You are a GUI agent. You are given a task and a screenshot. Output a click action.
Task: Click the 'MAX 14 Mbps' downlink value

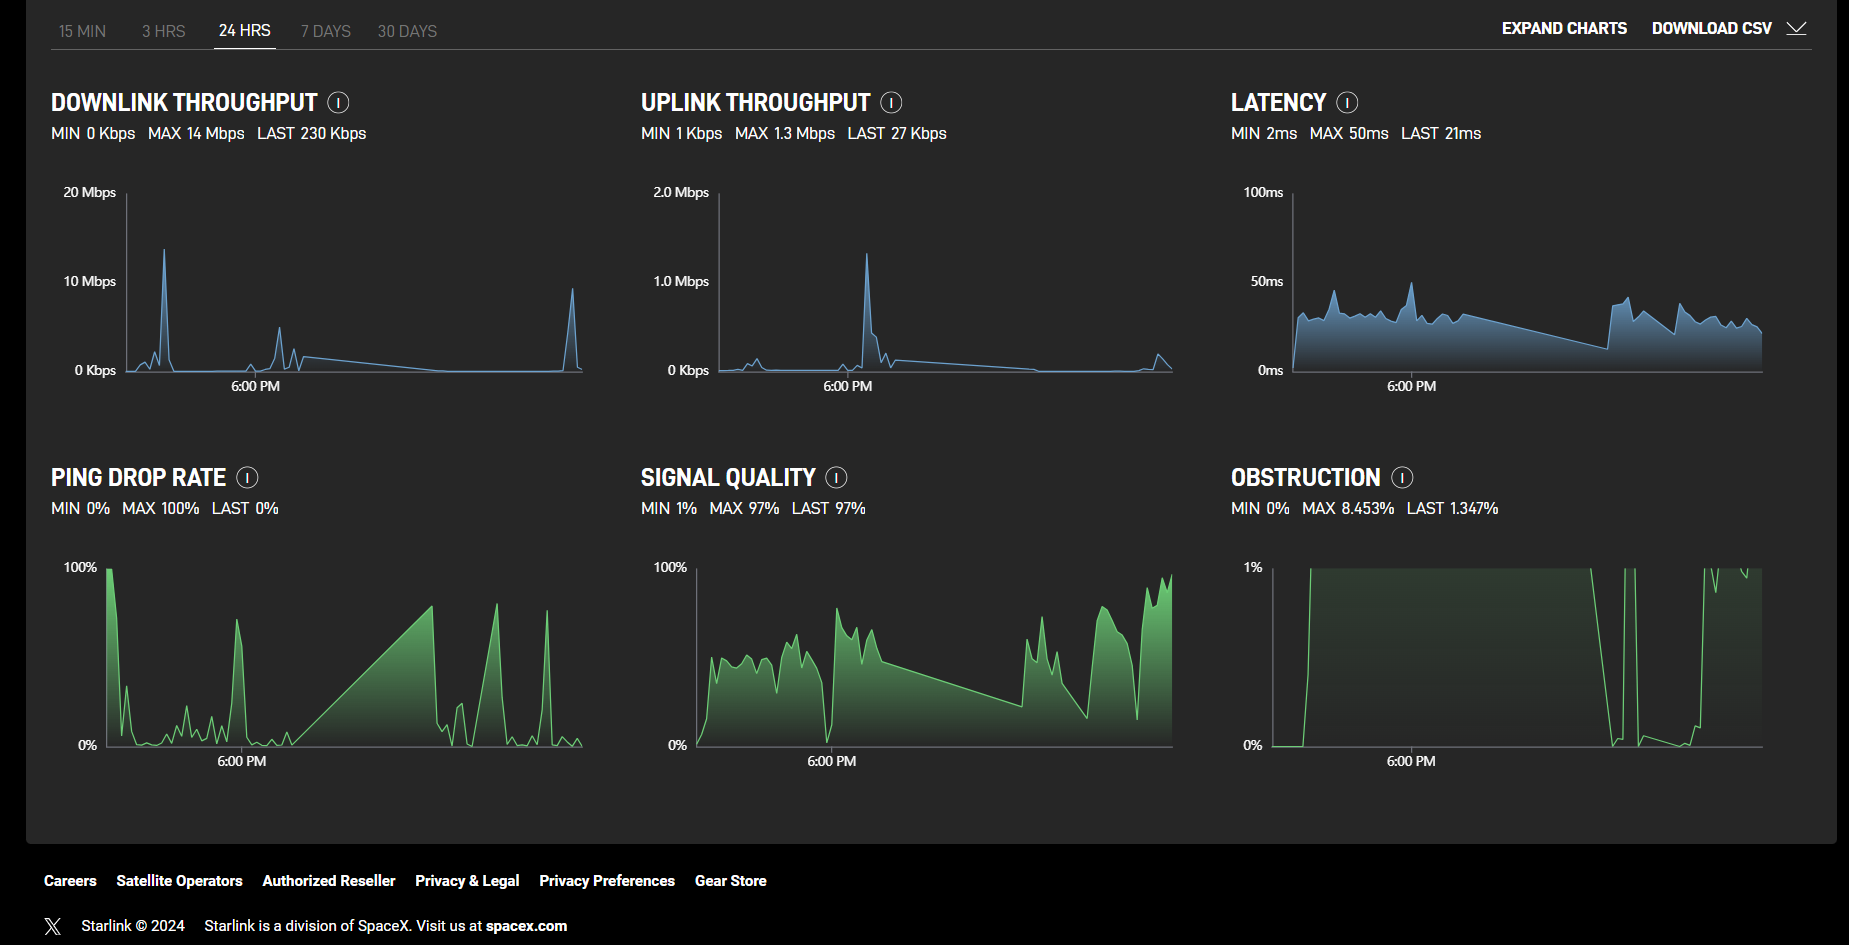[196, 134]
